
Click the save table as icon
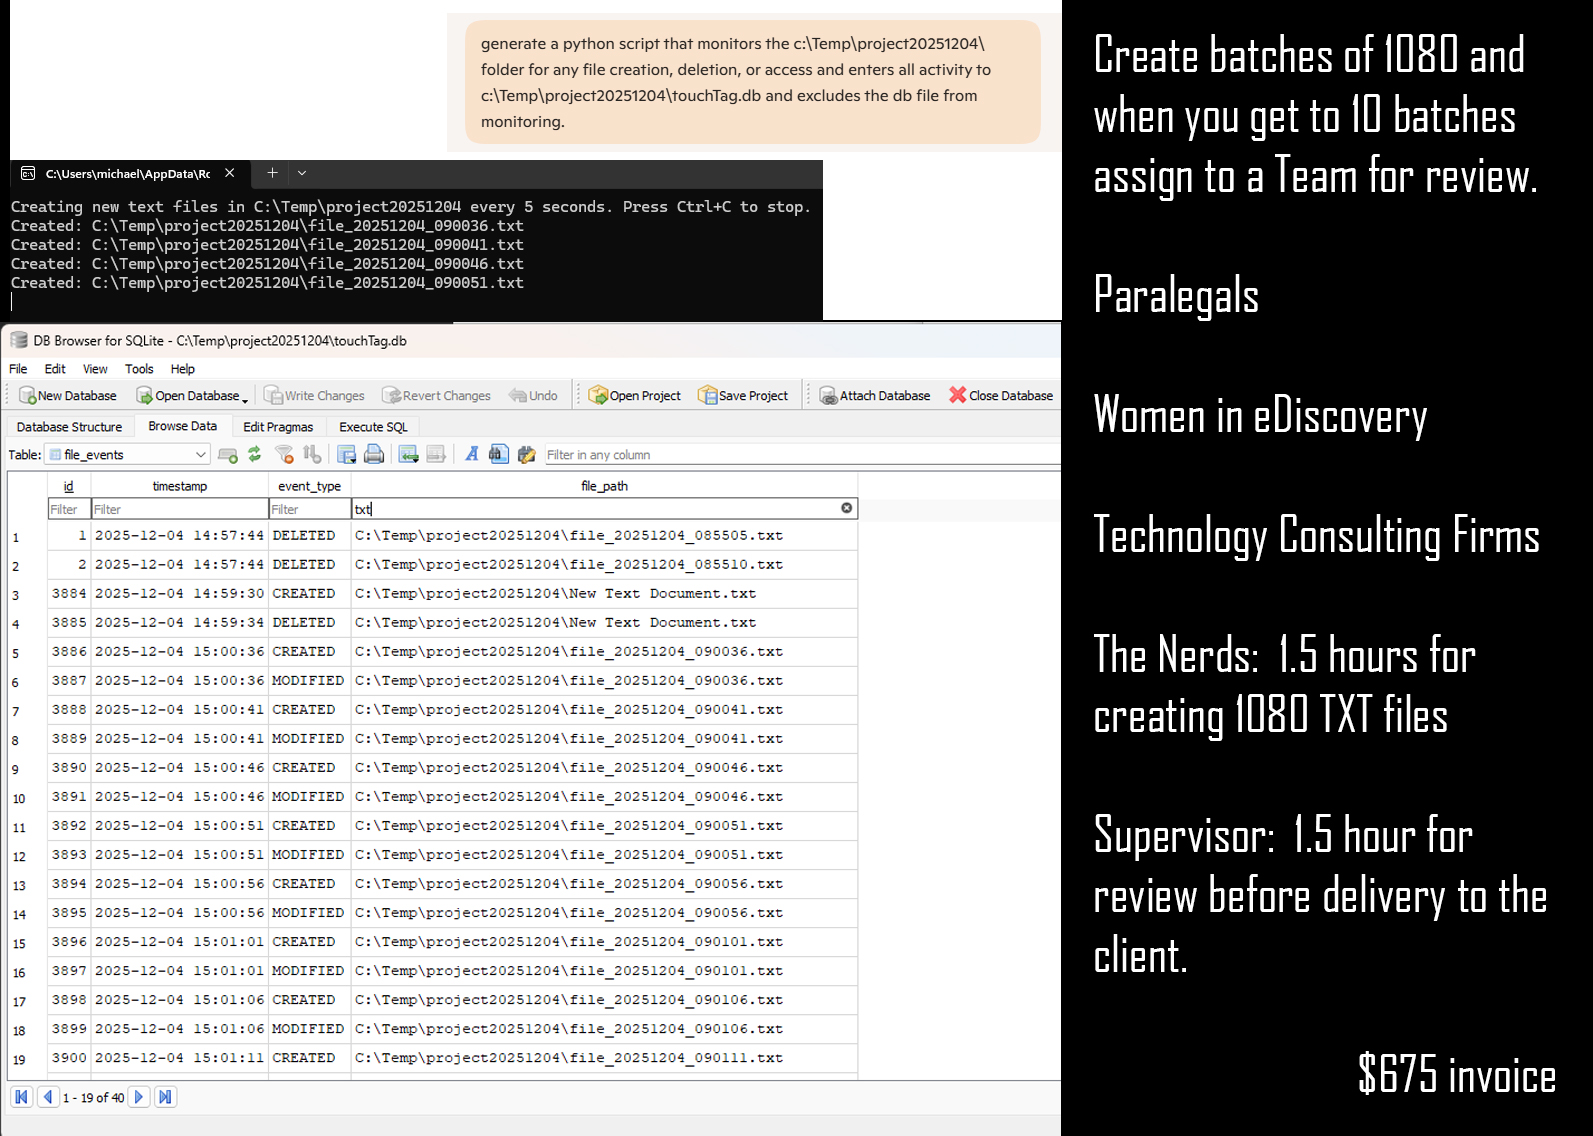coord(346,455)
